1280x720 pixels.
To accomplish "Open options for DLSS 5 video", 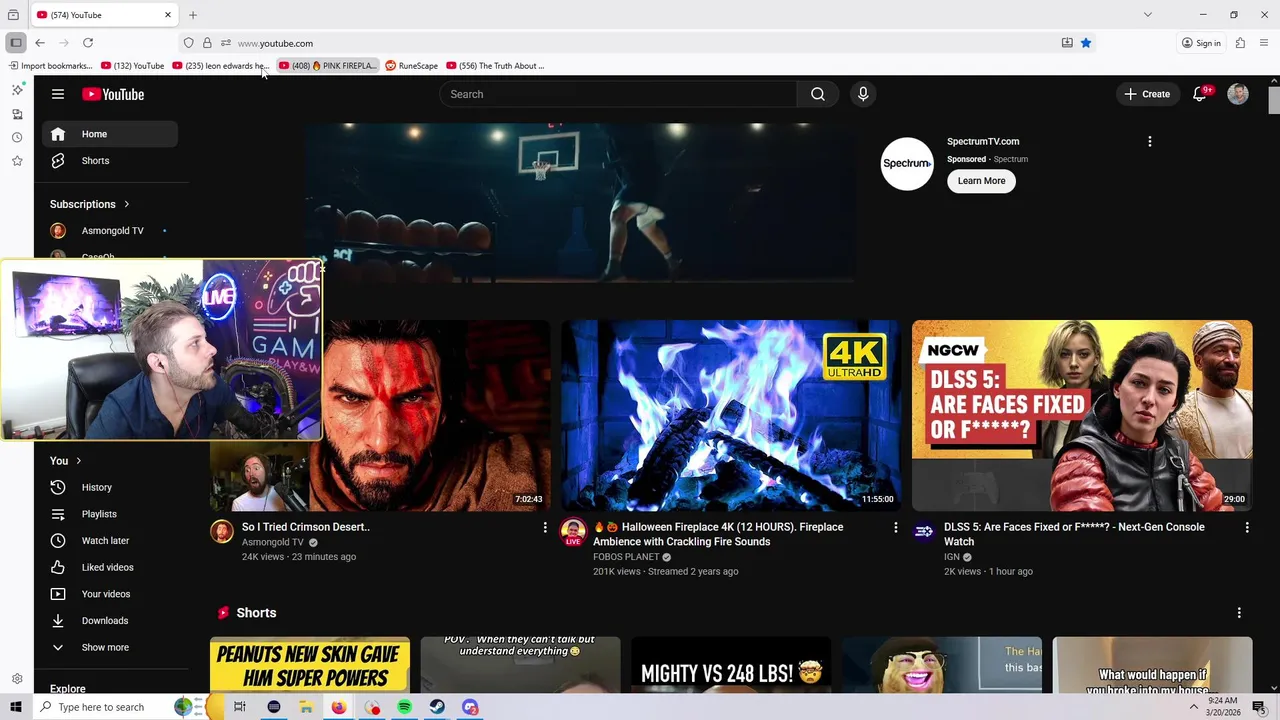I will tap(1246, 527).
